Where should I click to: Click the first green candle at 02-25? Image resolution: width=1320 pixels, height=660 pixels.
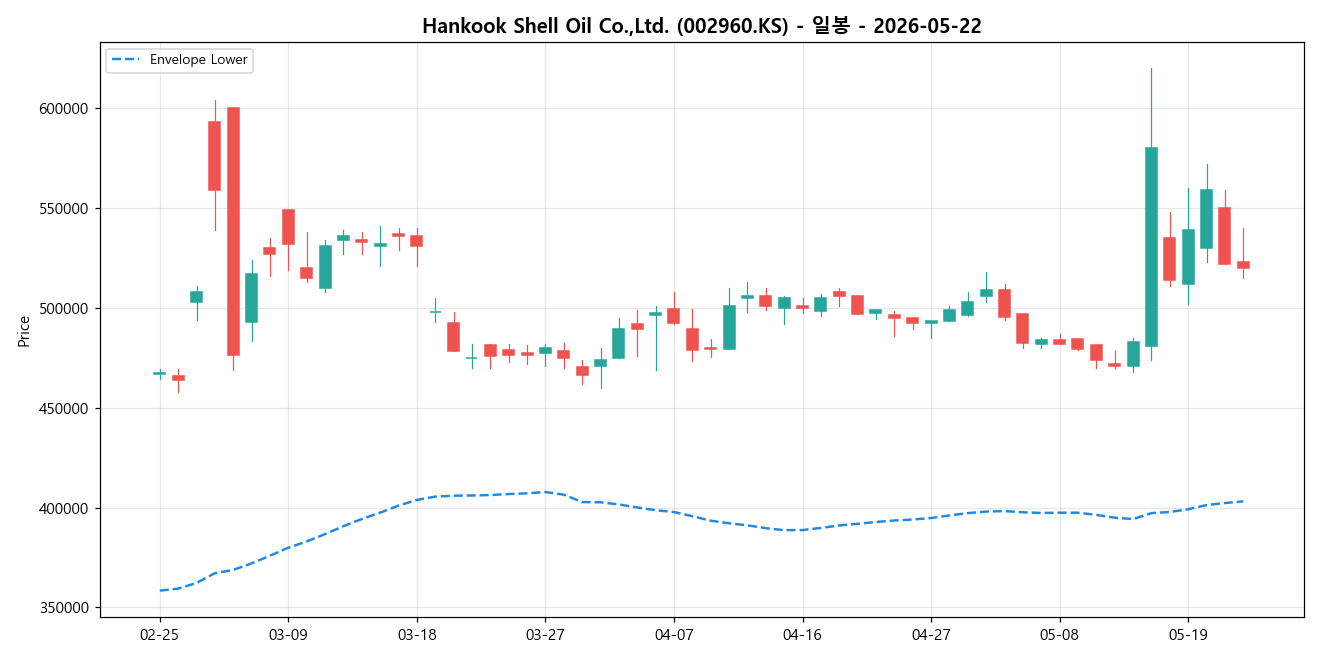159,373
